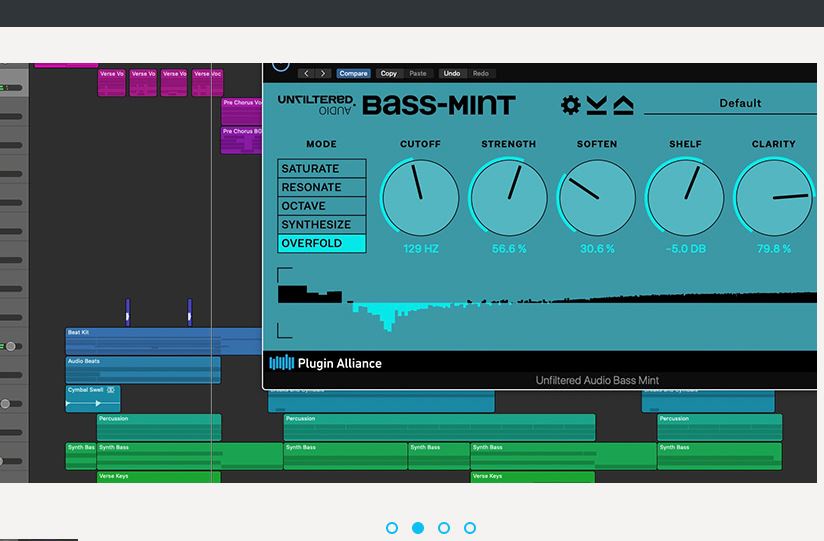Click the SOFTEN knob
Viewport: 824px width, 541px height.
[596, 198]
